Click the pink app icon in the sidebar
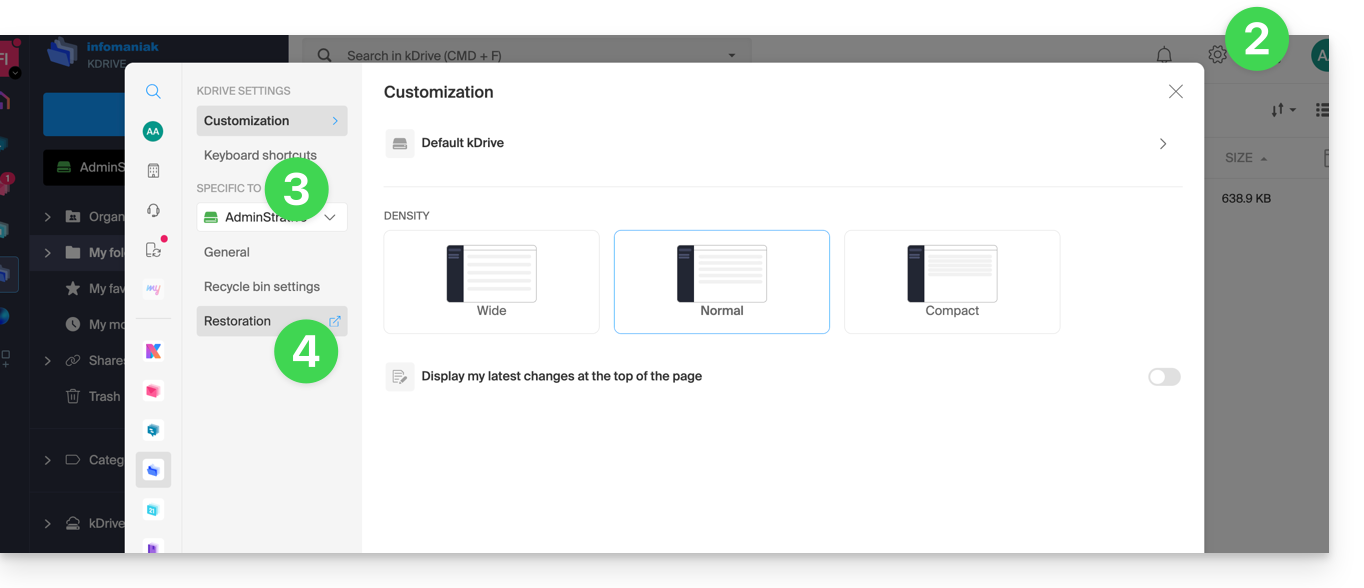The image size is (1364, 588). (153, 391)
